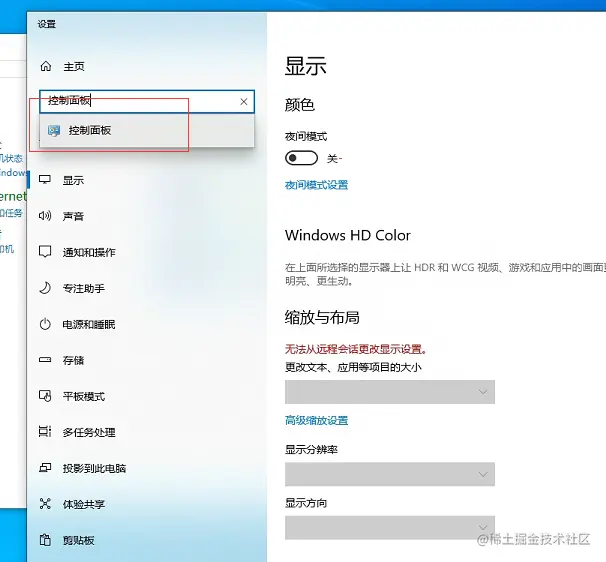This screenshot has height=562, width=606.
Task: Click the 设置 window title
Action: (47, 24)
